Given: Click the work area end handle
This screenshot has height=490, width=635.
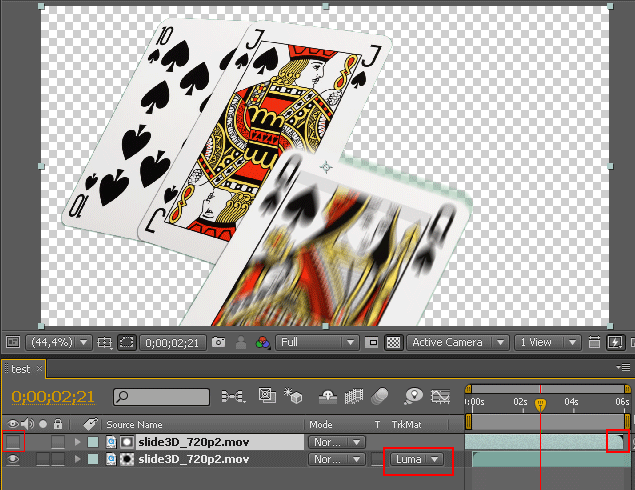Looking at the screenshot, I should pyautogui.click(x=627, y=422).
